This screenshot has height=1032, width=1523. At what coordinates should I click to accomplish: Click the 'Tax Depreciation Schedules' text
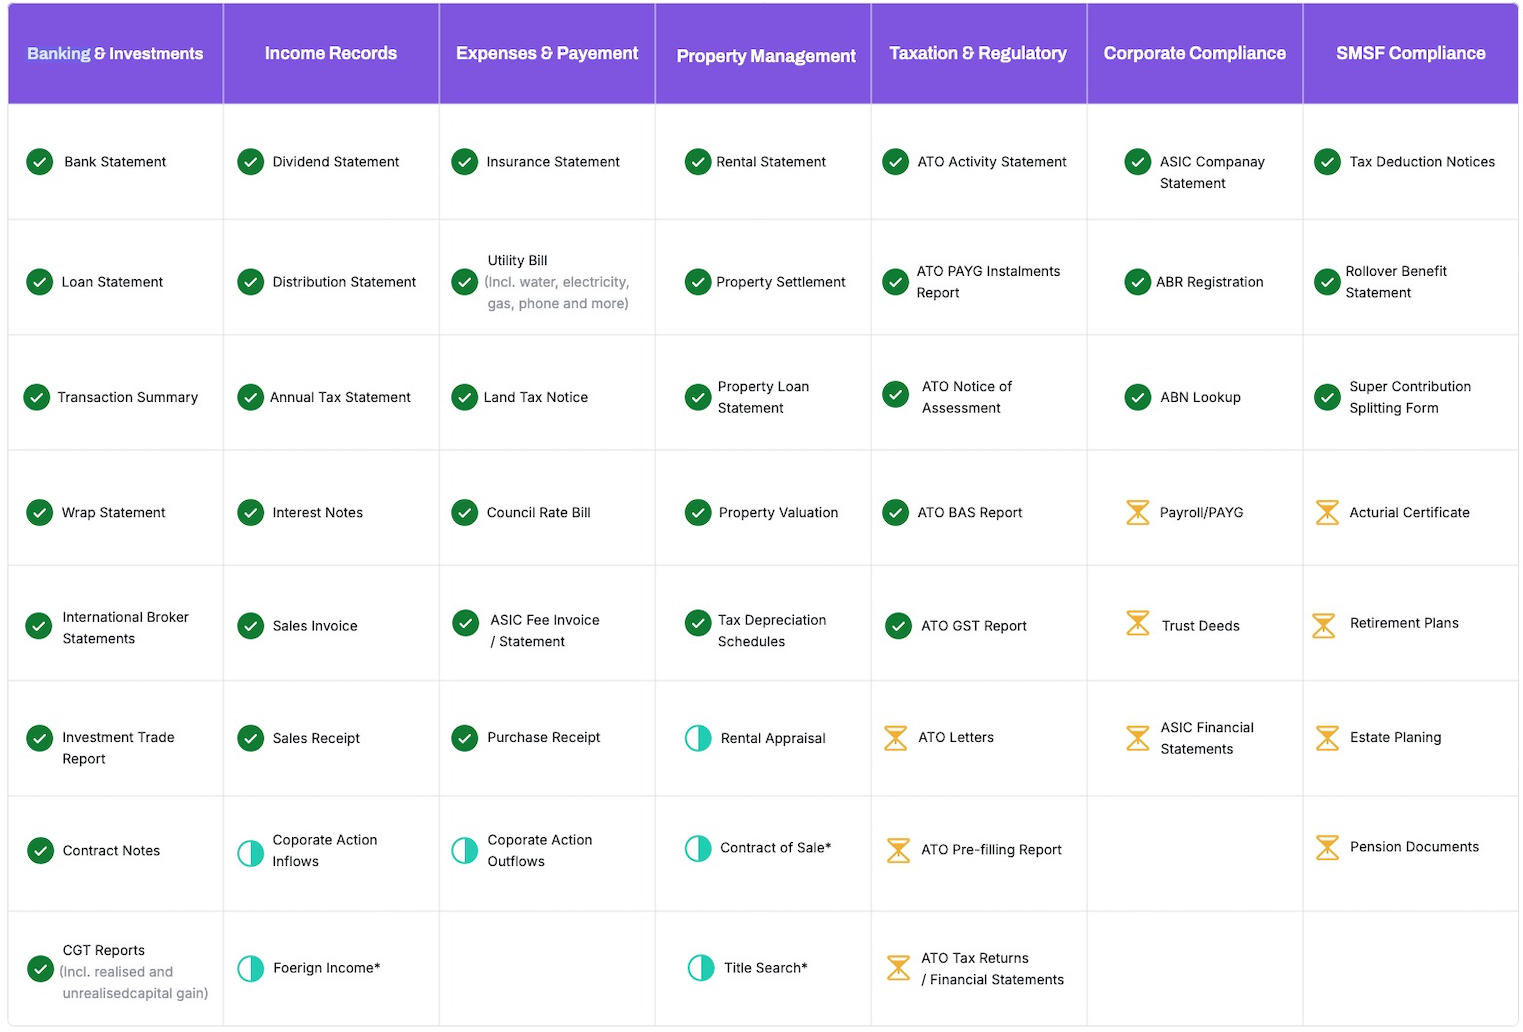pos(772,631)
